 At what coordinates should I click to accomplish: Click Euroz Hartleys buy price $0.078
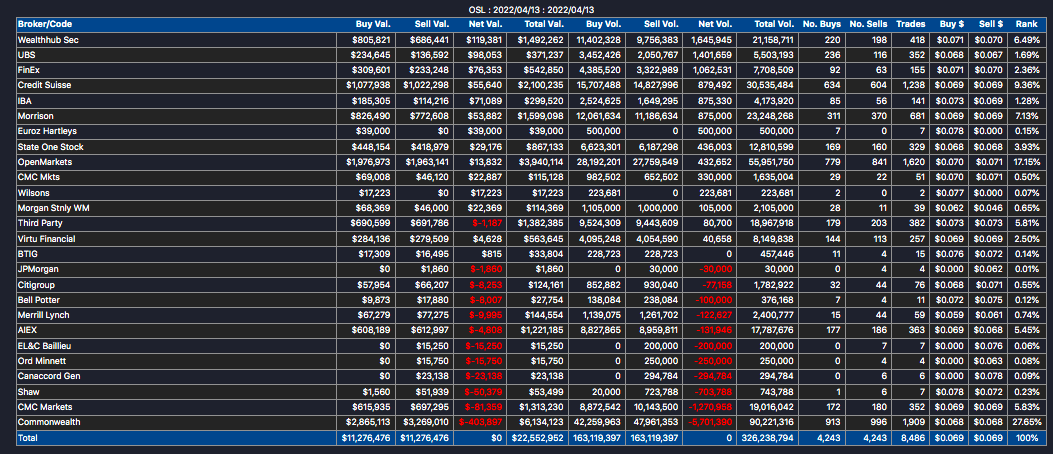point(950,132)
